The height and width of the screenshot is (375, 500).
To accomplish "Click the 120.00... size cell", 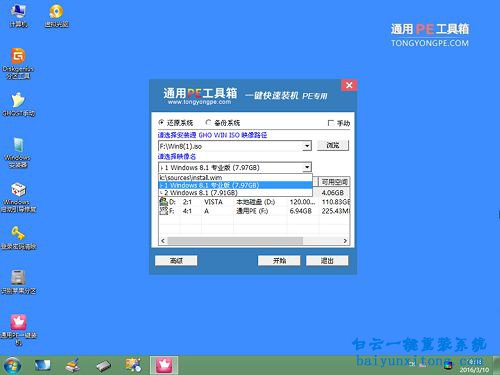I will [302, 202].
